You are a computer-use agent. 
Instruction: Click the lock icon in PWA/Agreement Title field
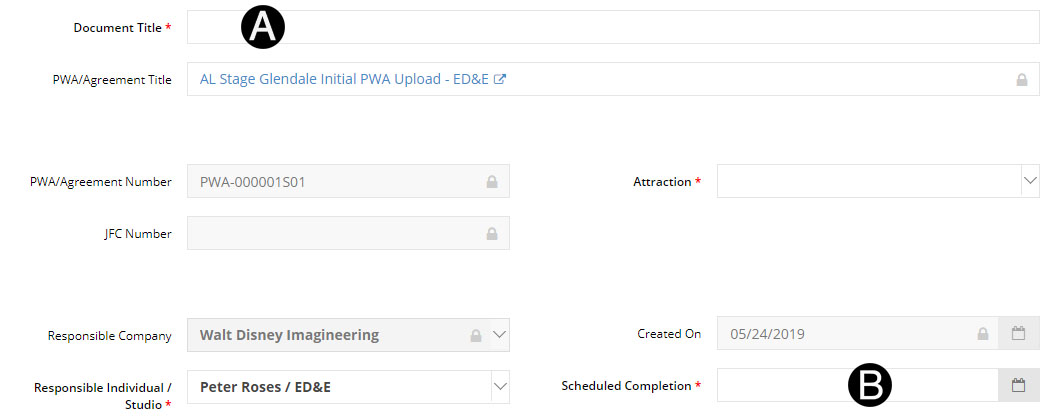click(1022, 80)
